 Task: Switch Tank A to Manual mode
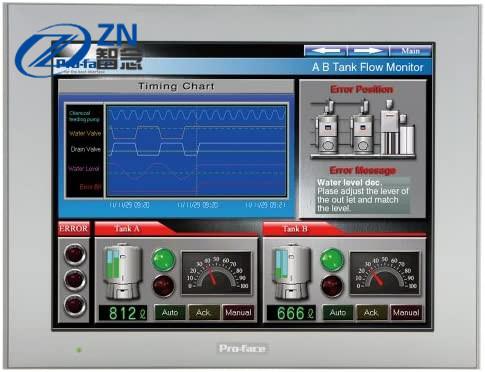(238, 313)
